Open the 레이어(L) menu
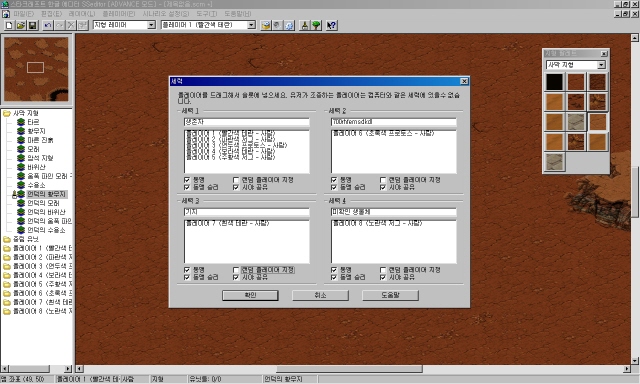The height and width of the screenshot is (384, 640). [x=82, y=14]
